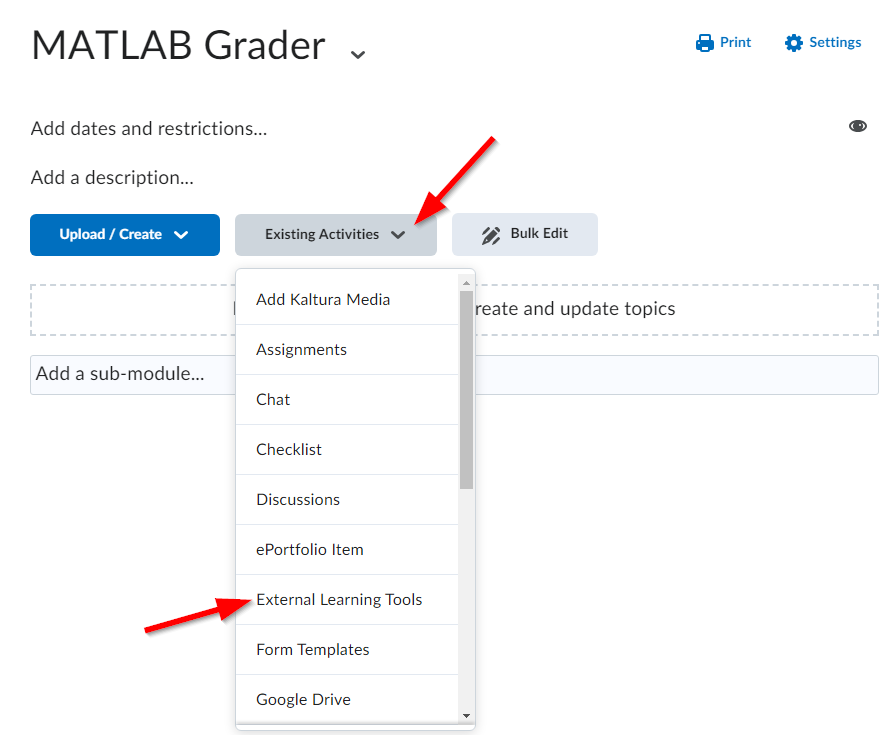Toggle the module visibility eye icon
Viewport: 896px width, 735px height.
[857, 126]
